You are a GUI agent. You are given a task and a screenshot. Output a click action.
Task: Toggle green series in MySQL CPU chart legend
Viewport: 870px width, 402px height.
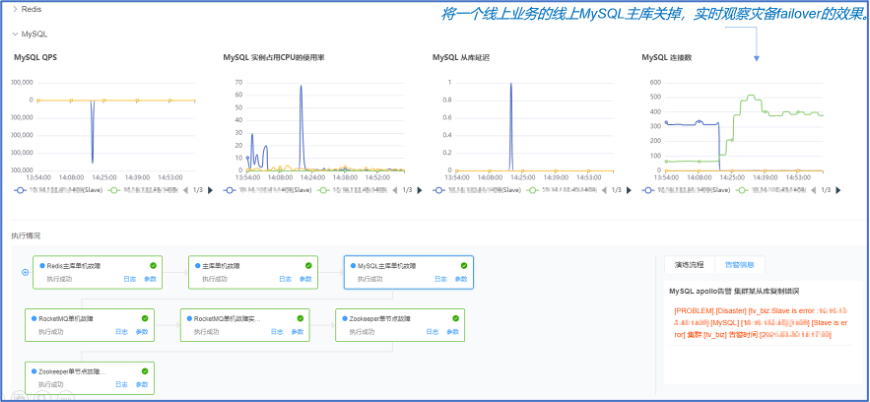click(352, 190)
